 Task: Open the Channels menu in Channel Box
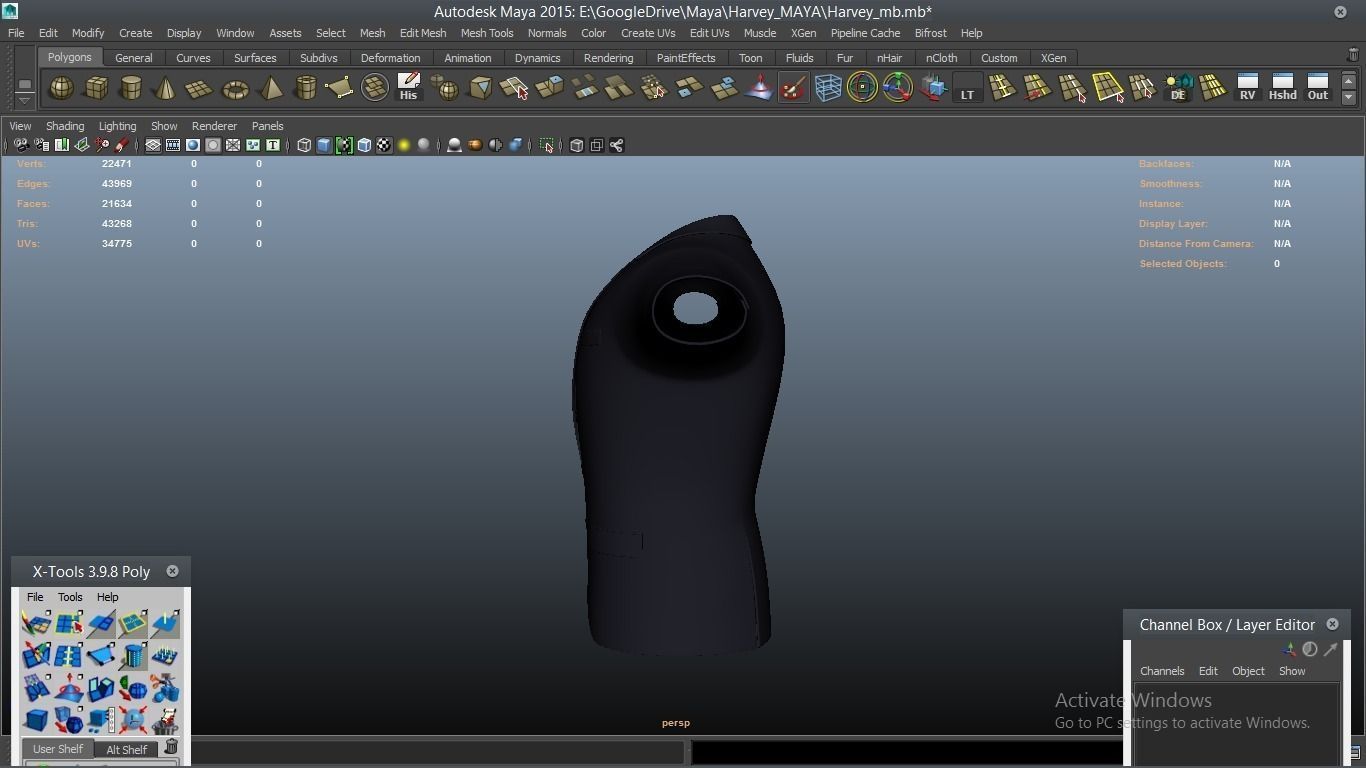(x=1162, y=671)
